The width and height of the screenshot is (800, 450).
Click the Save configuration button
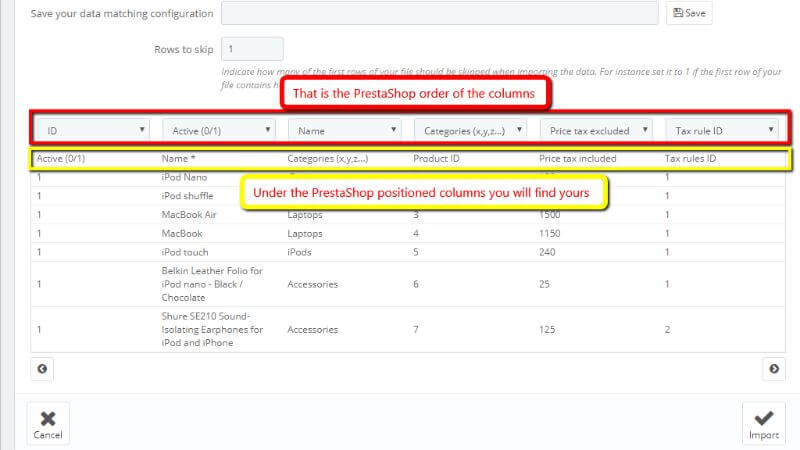click(x=689, y=13)
